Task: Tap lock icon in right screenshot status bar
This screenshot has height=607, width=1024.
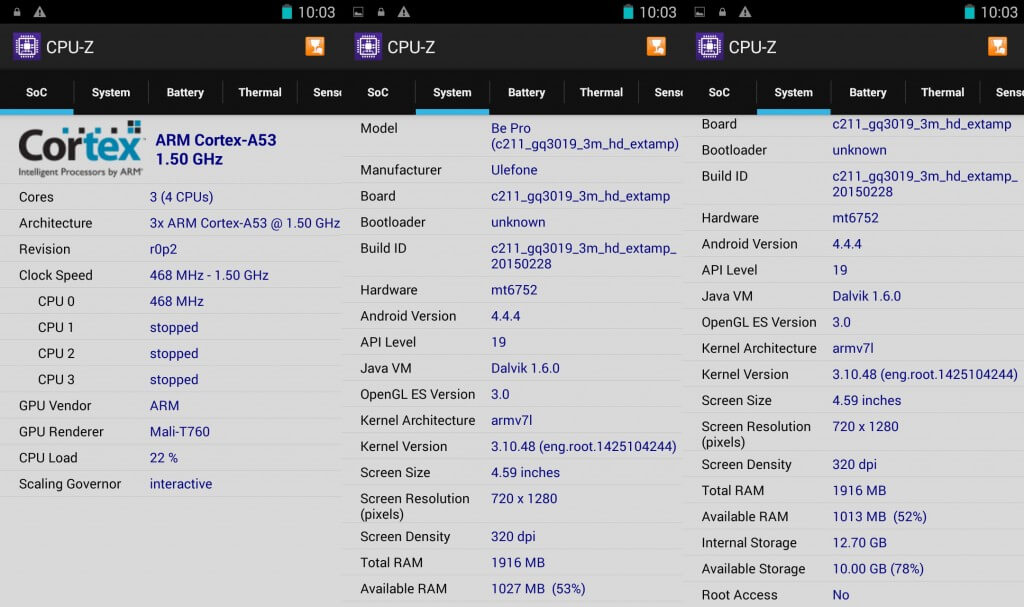Action: (x=722, y=12)
